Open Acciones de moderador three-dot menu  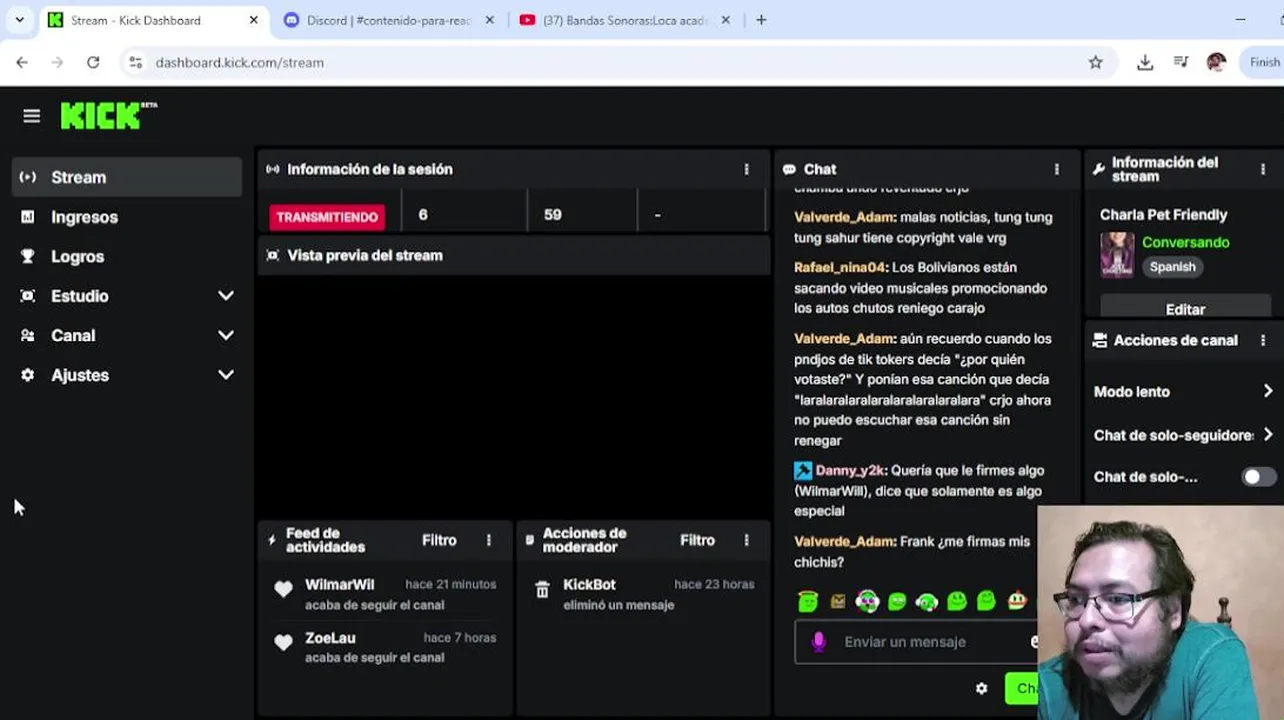(x=746, y=540)
